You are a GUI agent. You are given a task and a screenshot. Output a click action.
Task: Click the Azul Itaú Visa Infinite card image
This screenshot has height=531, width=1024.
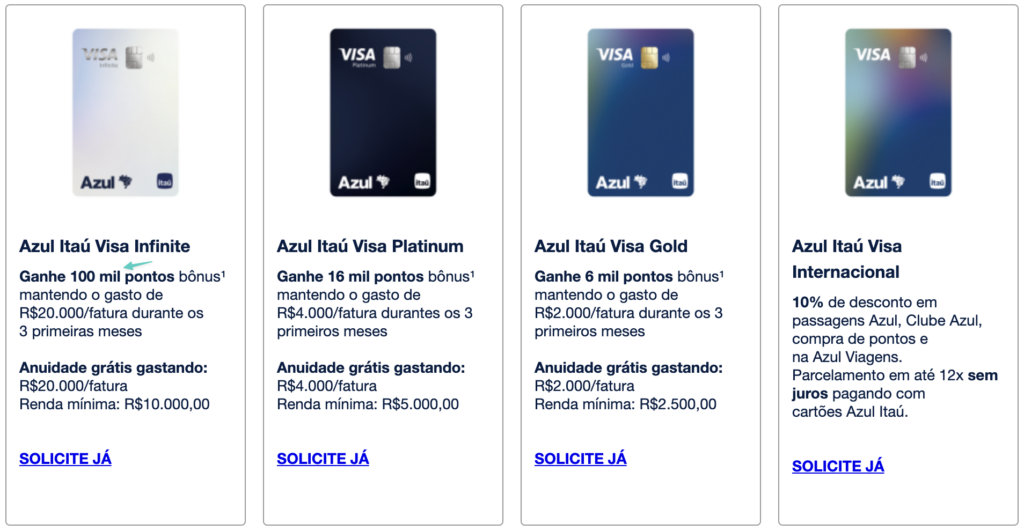click(125, 112)
